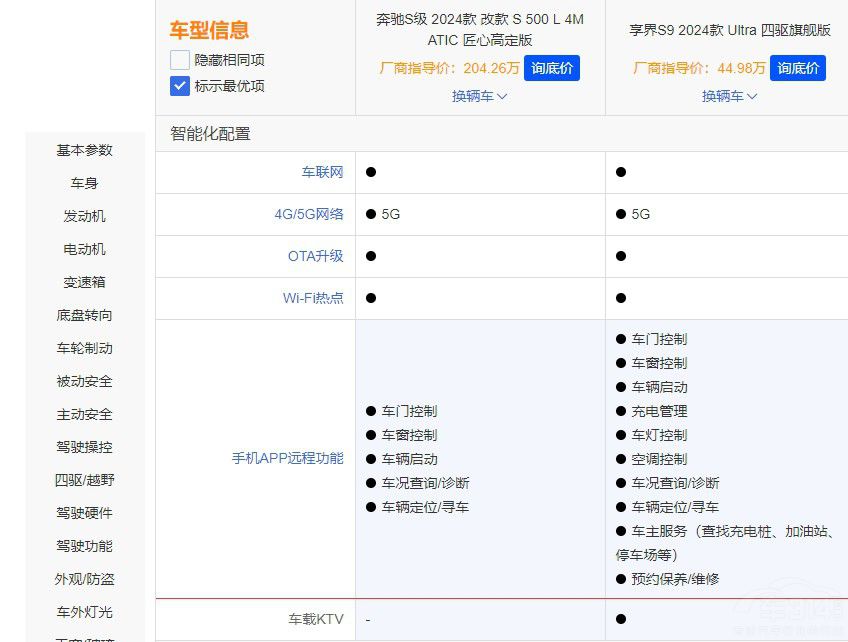Check the 隐藏相同项 checkbox
Screen dimensions: 848x642
point(180,60)
